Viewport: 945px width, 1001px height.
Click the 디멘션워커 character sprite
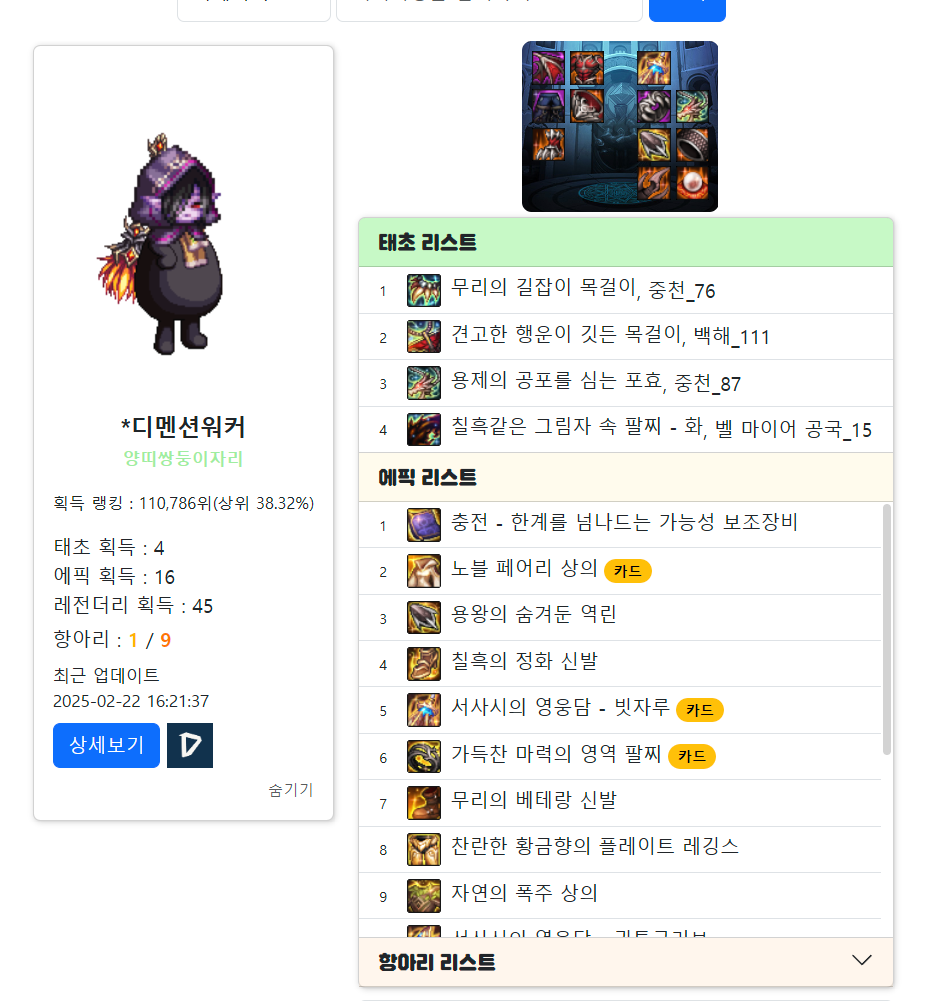click(x=160, y=245)
